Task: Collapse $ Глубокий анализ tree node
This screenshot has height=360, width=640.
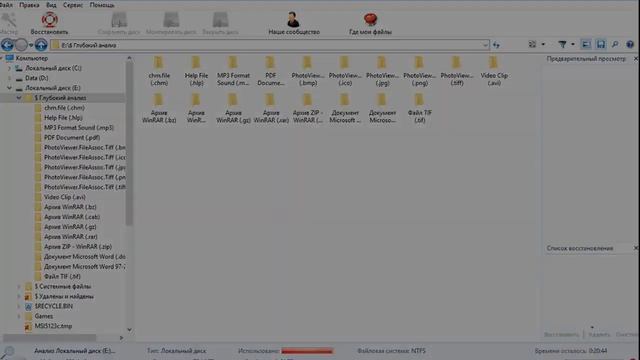Action: click(19, 98)
